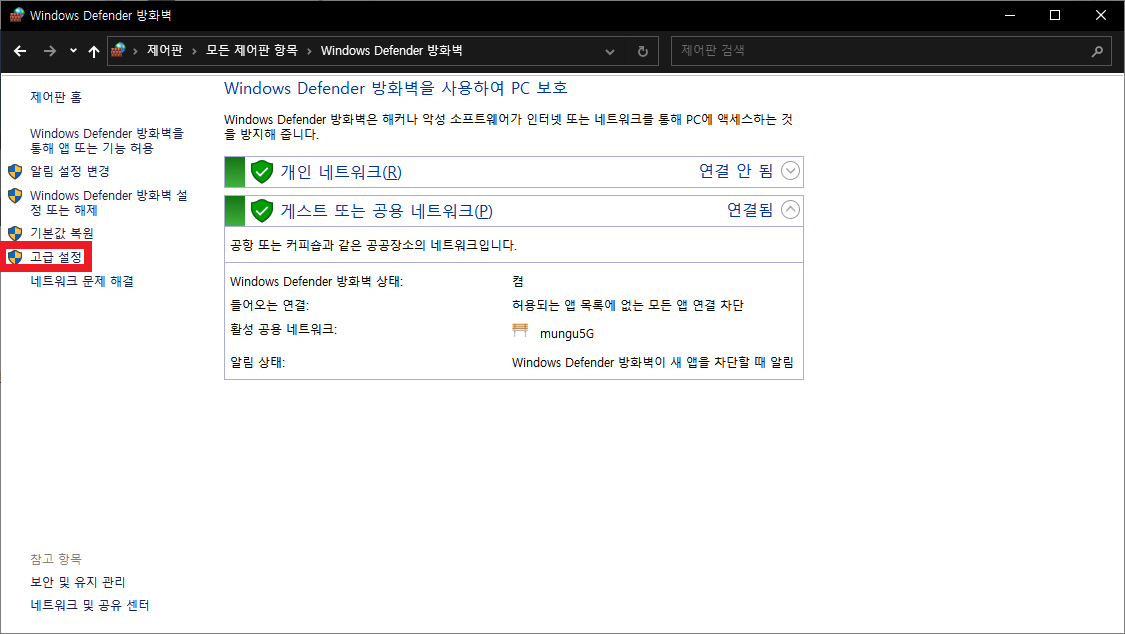Click shield icon beside 기본값 복원
This screenshot has height=634, width=1125.
coord(15,233)
